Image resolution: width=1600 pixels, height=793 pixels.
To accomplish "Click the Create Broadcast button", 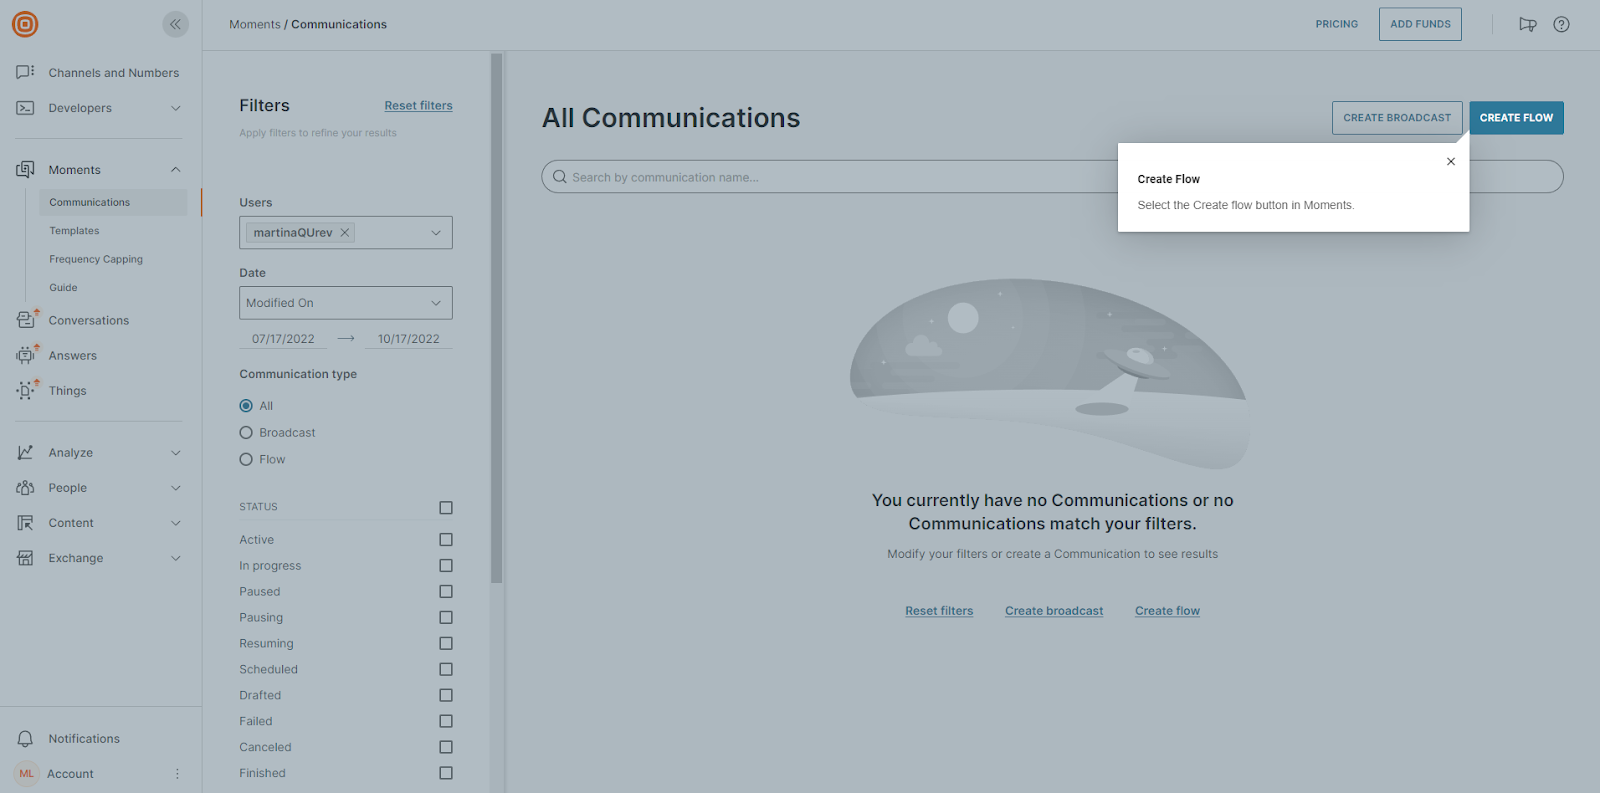I will coord(1397,118).
